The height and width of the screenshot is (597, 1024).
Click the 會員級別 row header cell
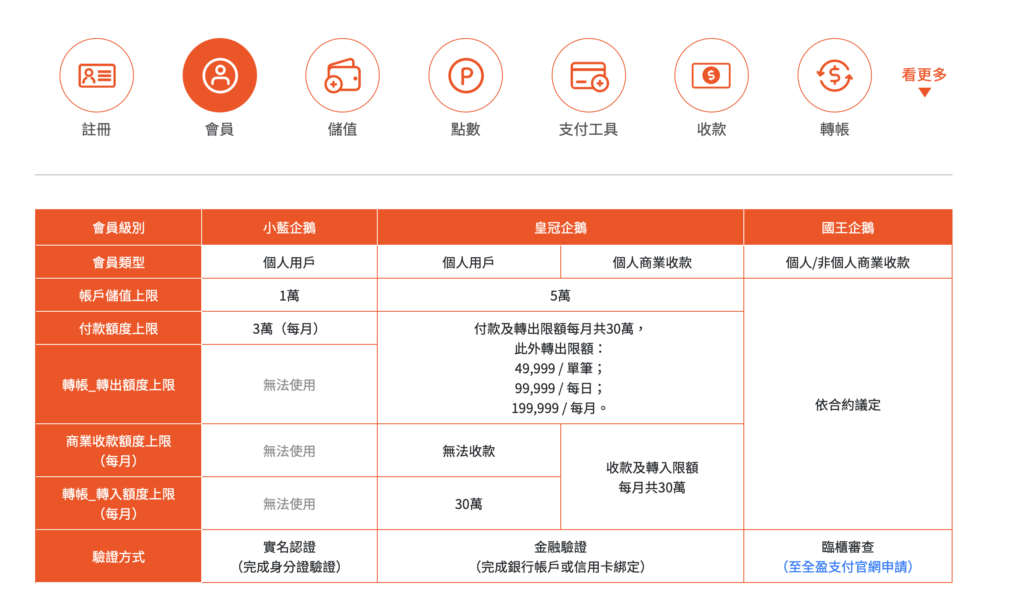(x=118, y=228)
